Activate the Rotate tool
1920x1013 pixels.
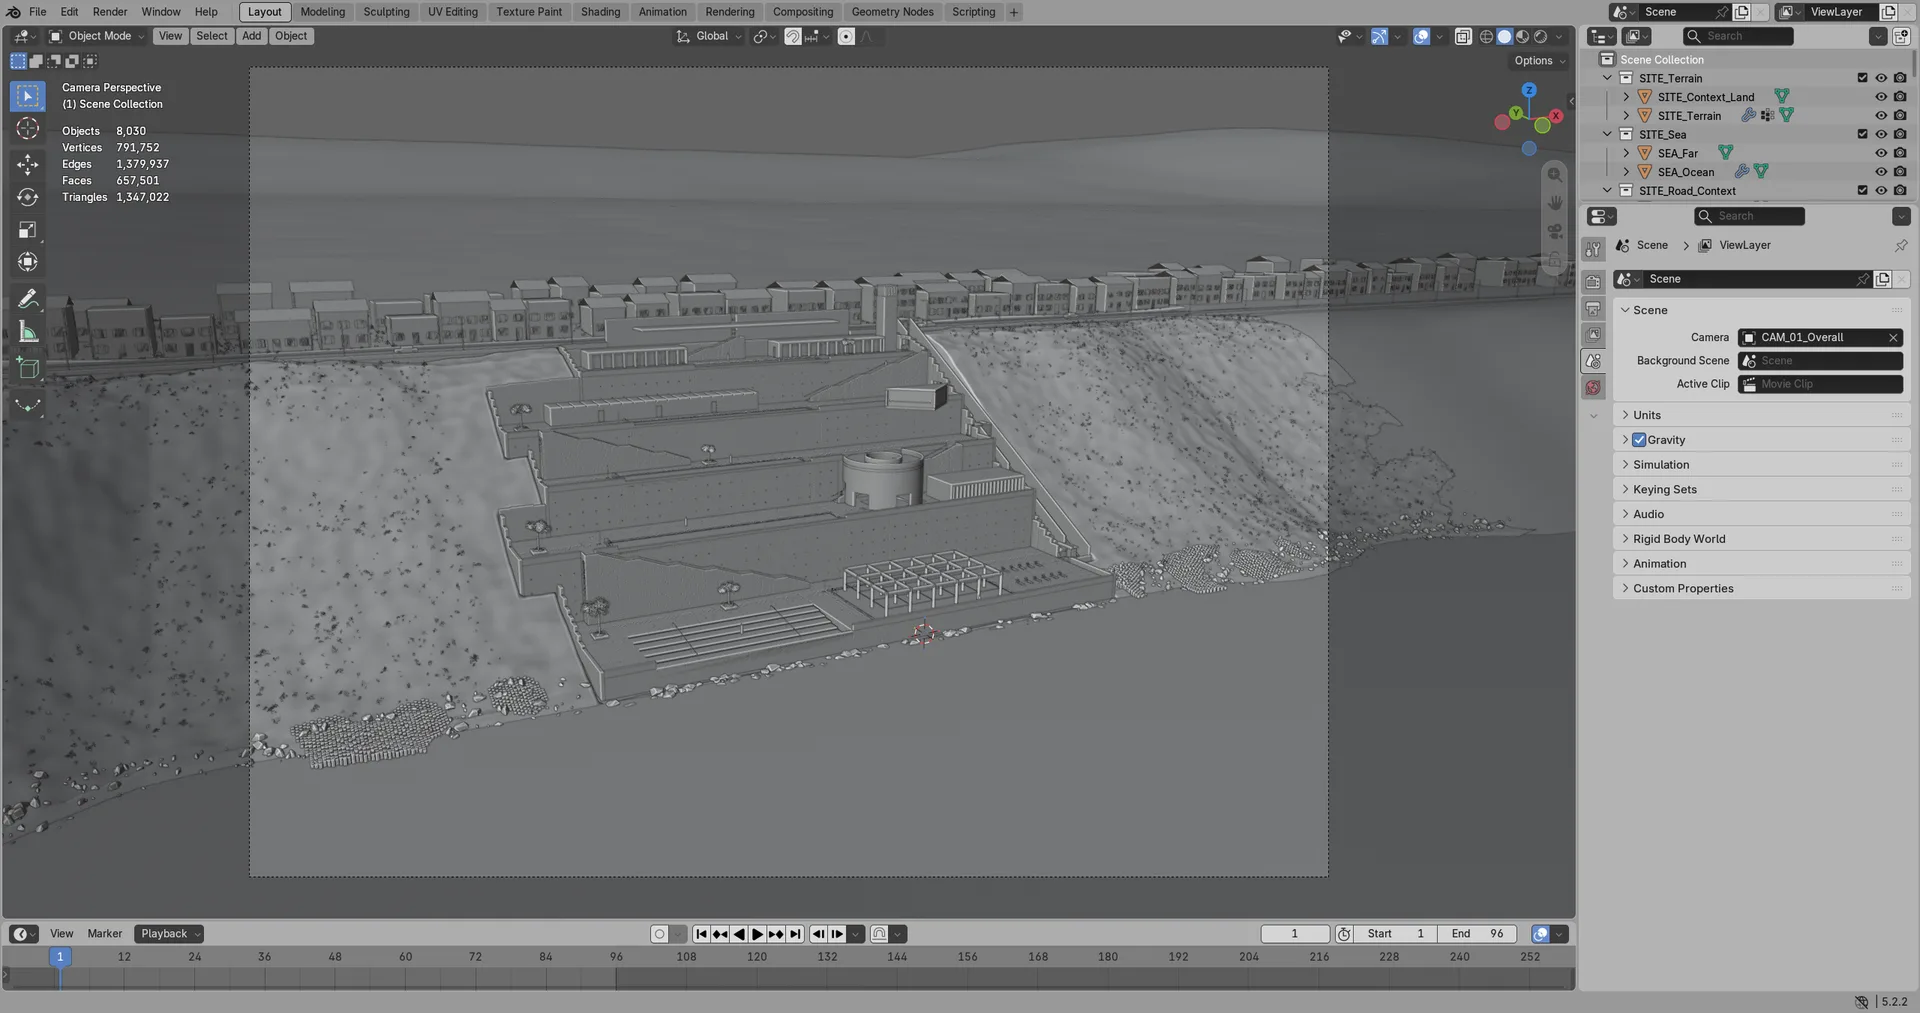click(28, 197)
